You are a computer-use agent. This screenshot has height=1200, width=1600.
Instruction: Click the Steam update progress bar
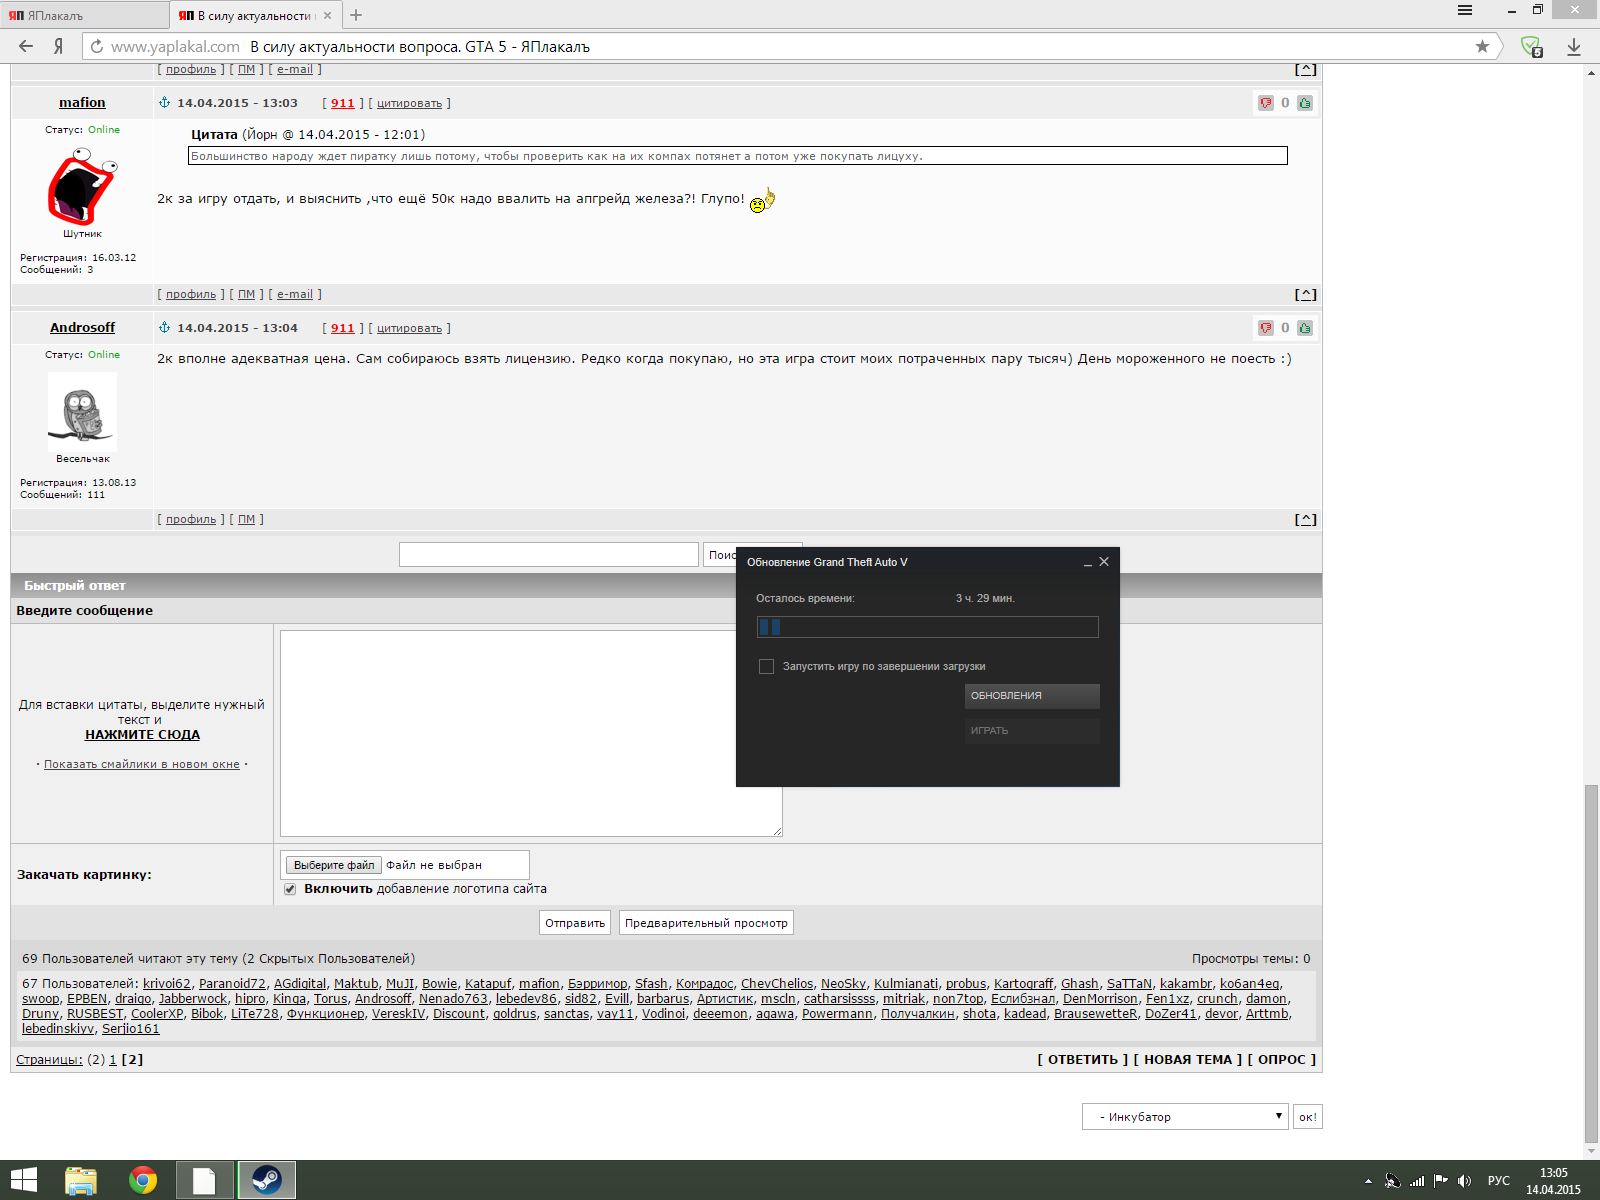(928, 627)
